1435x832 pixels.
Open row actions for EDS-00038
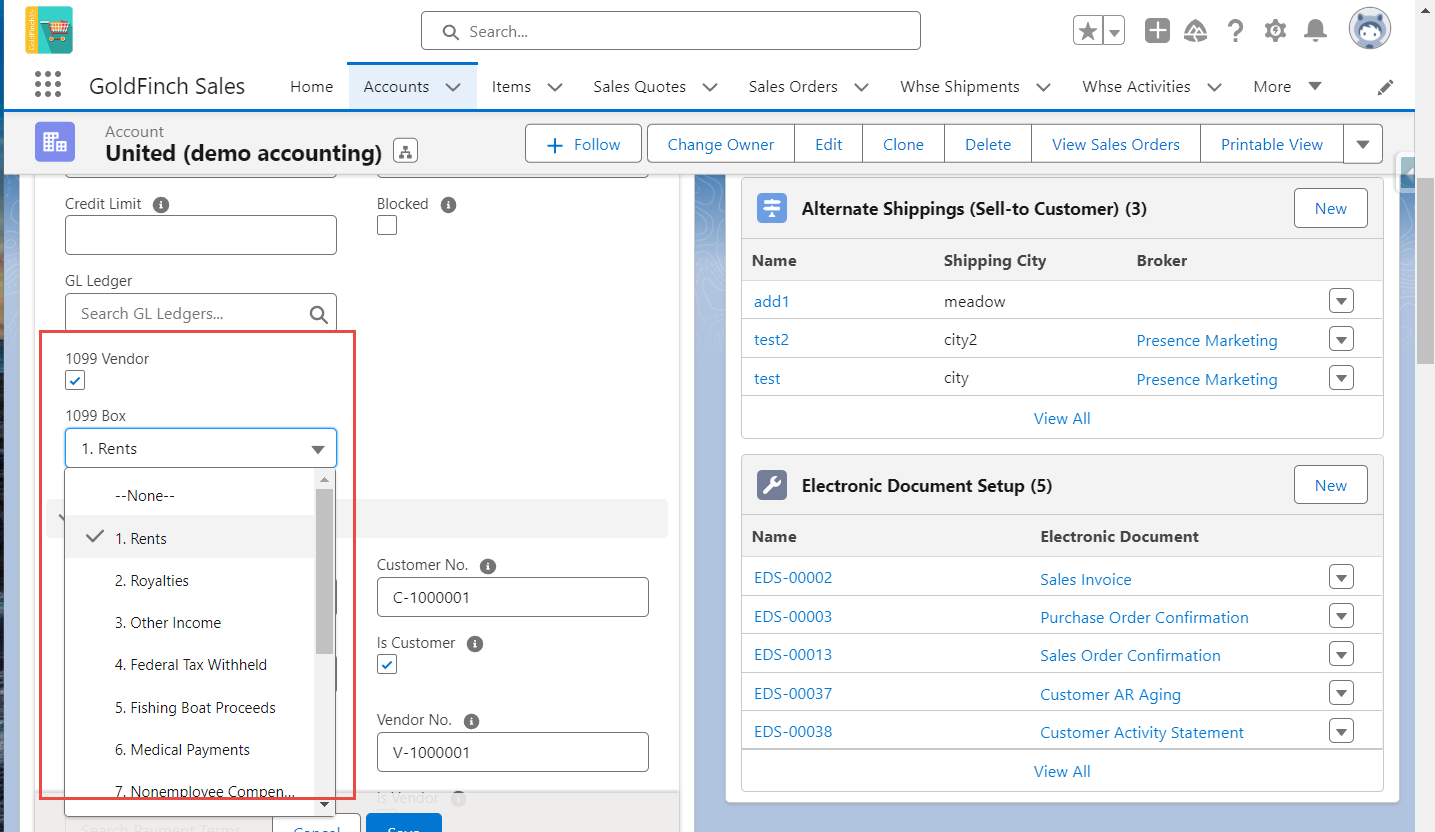coord(1341,731)
